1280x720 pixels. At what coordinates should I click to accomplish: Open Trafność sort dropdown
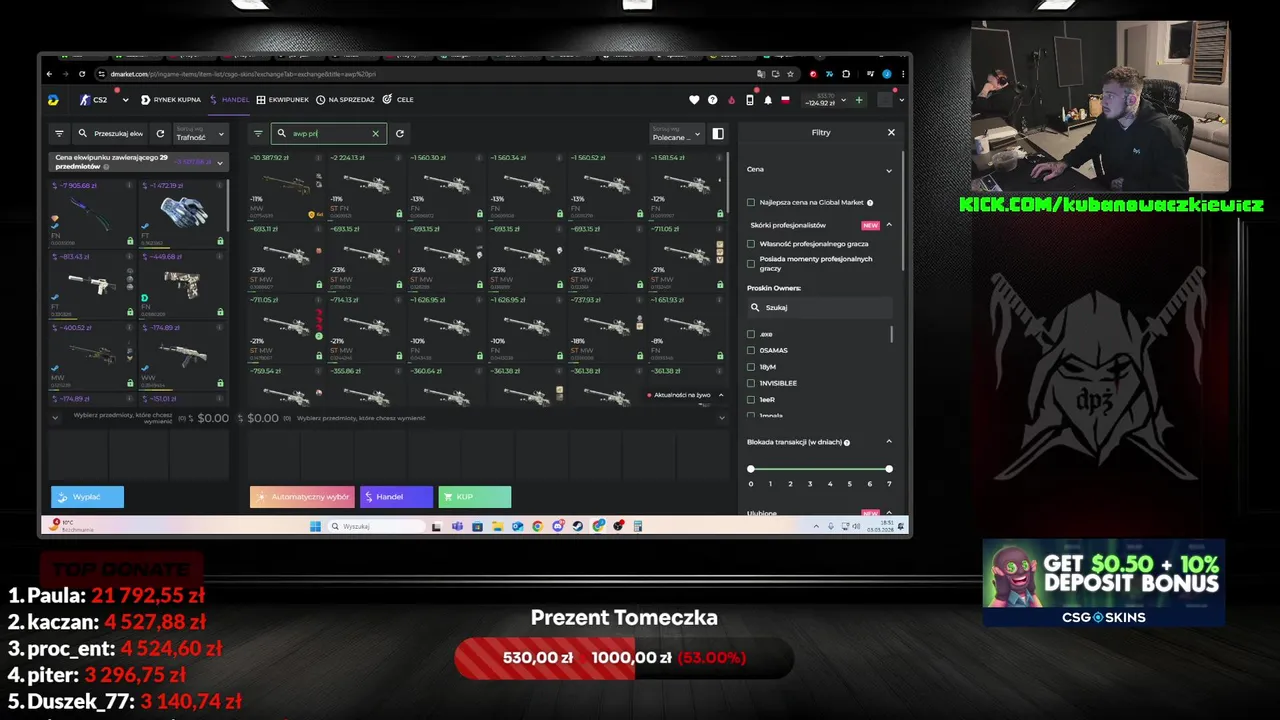[x=201, y=133]
